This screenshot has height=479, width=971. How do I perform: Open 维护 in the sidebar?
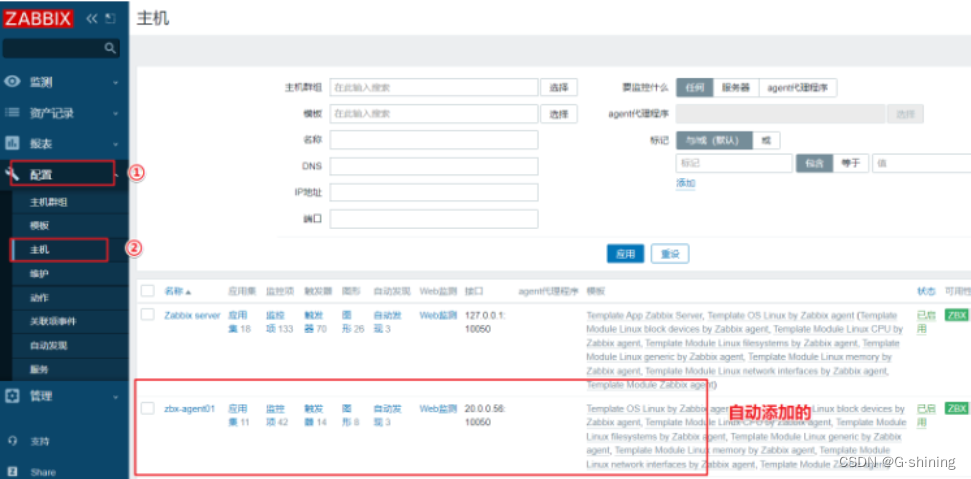pyautogui.click(x=39, y=273)
